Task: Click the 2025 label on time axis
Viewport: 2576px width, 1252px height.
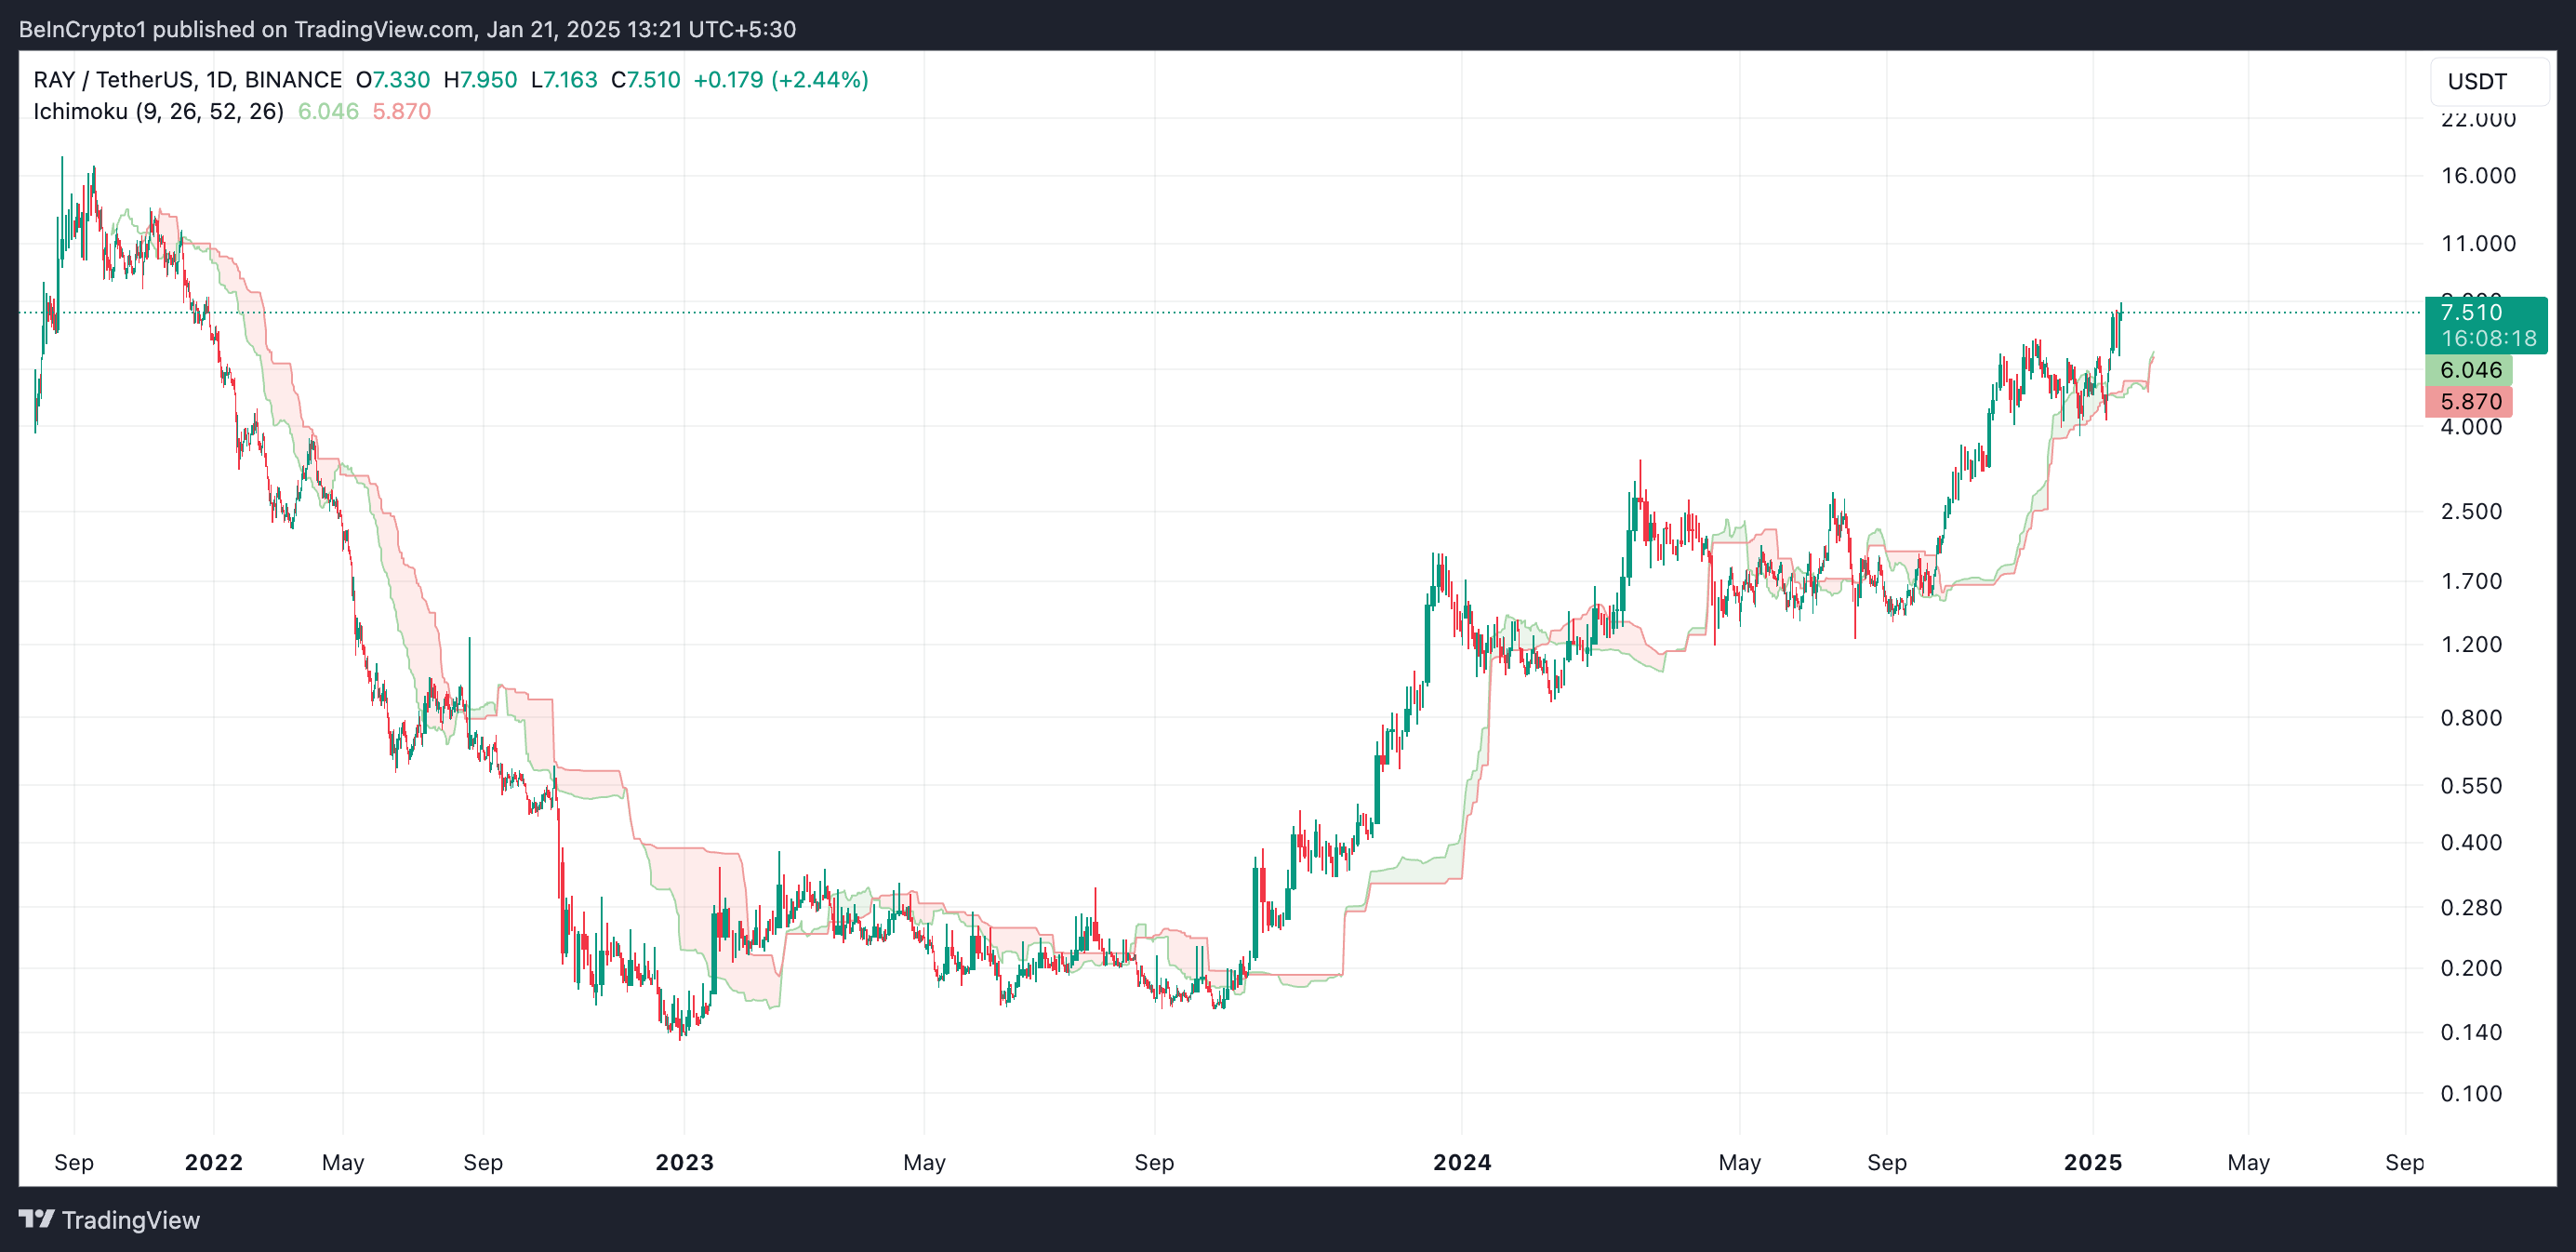Action: 2092,1162
